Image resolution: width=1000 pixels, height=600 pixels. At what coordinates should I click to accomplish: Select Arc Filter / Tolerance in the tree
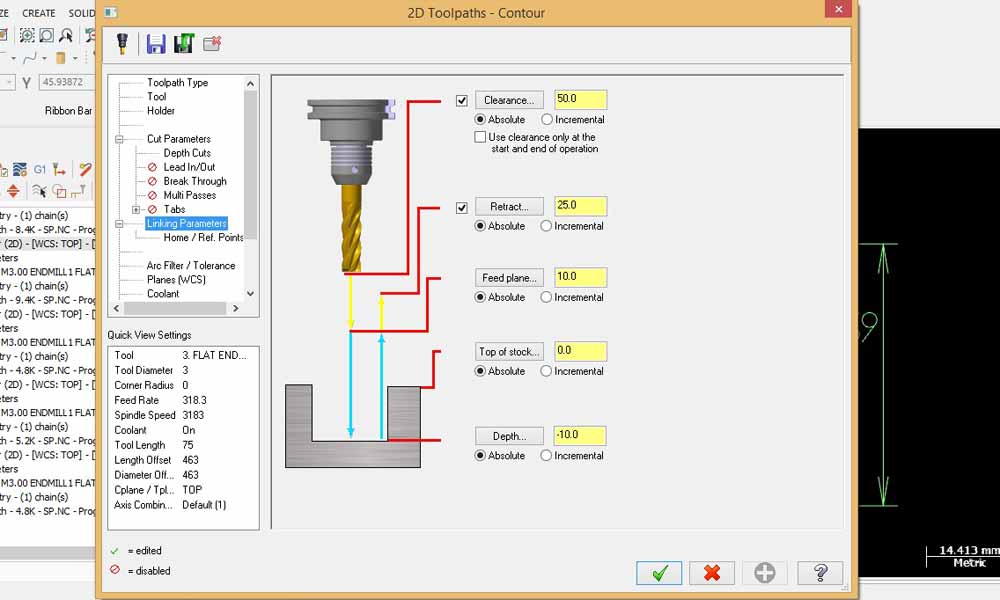pyautogui.click(x=191, y=265)
